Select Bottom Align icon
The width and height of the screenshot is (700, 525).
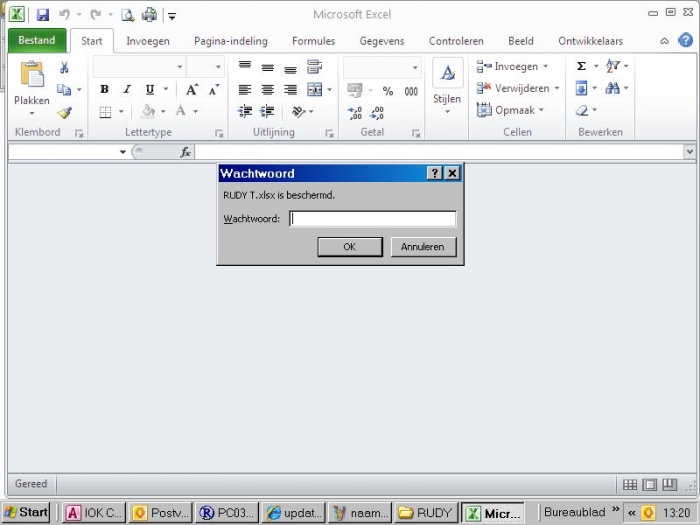pos(290,69)
